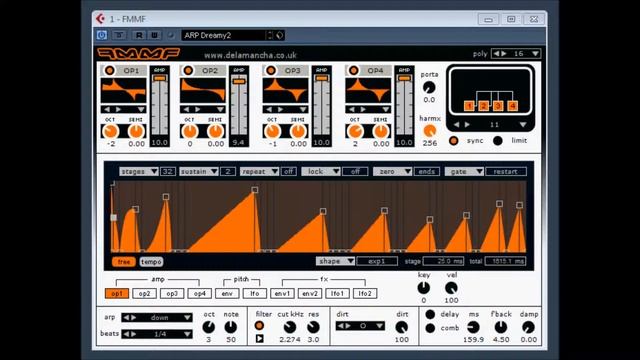
Task: Select next OP3 waveform arrow
Action: [x=280, y=109]
